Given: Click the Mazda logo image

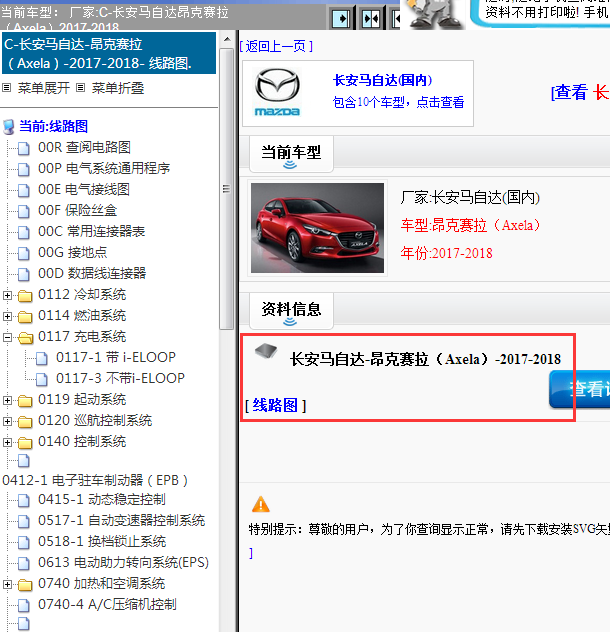Looking at the screenshot, I should pyautogui.click(x=277, y=92).
